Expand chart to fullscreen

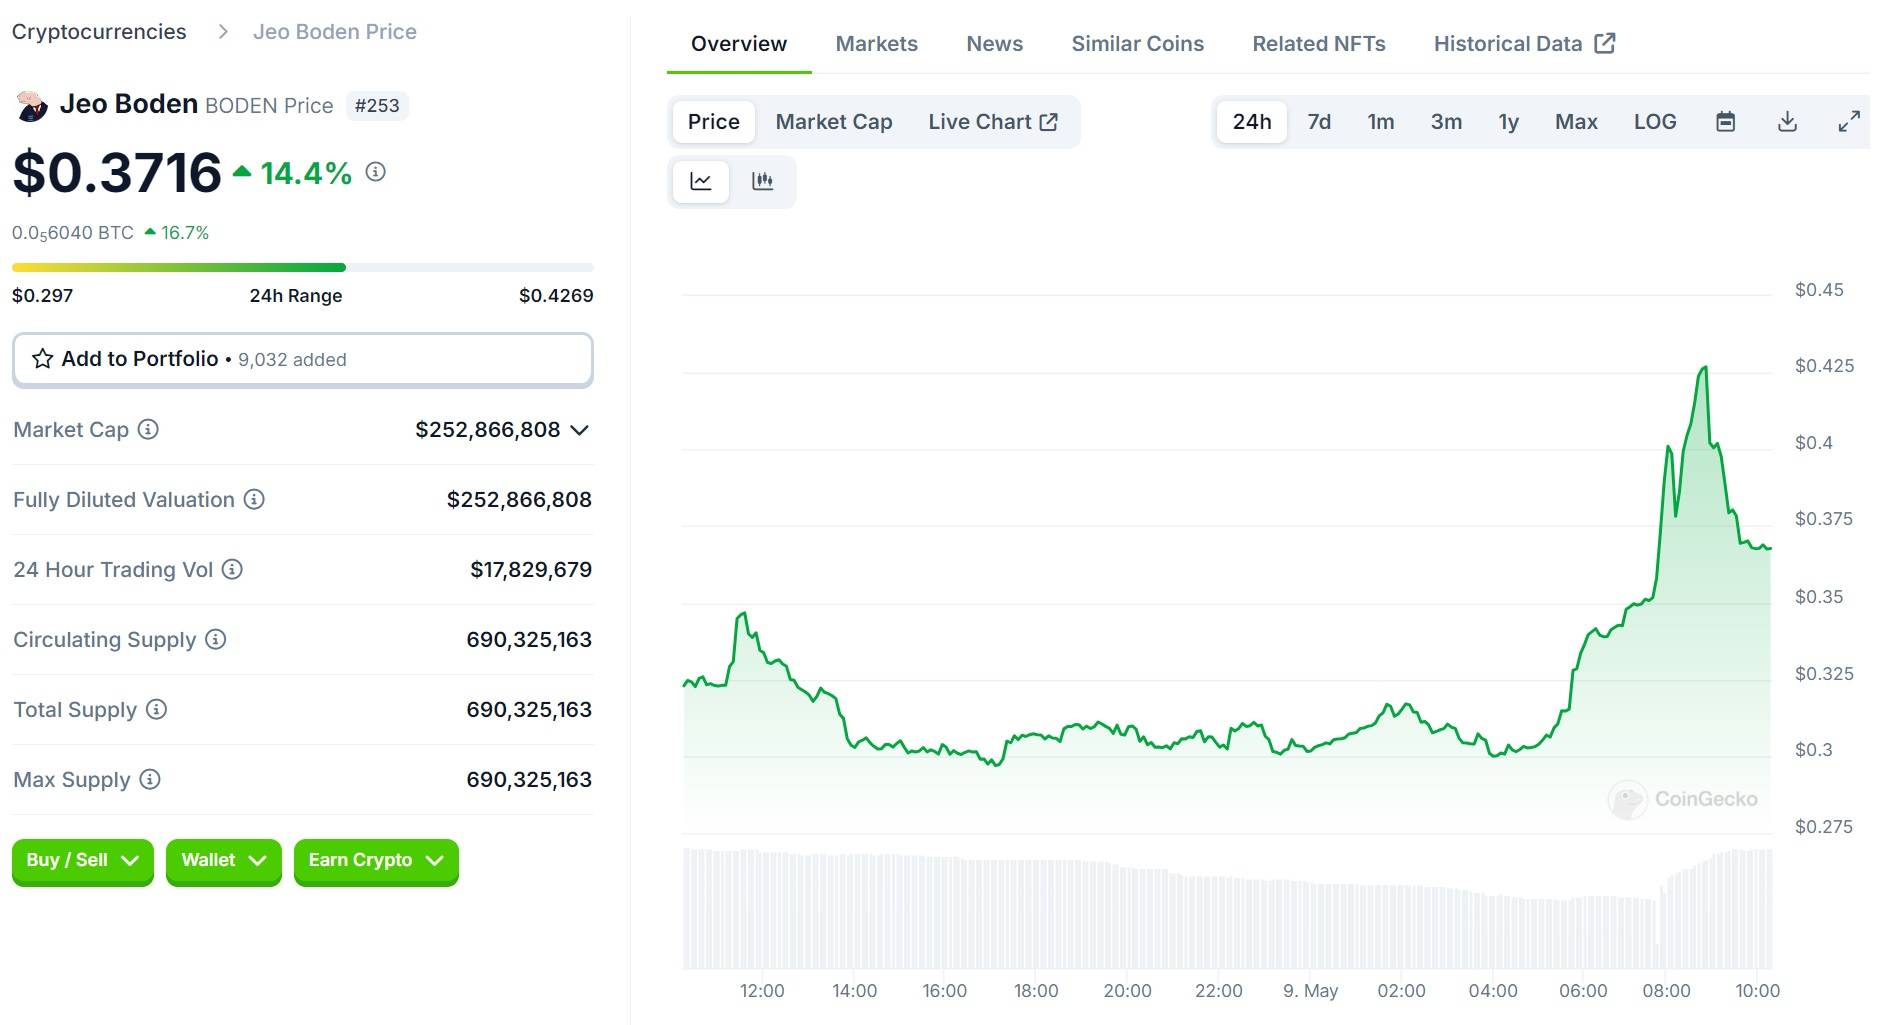[1849, 122]
